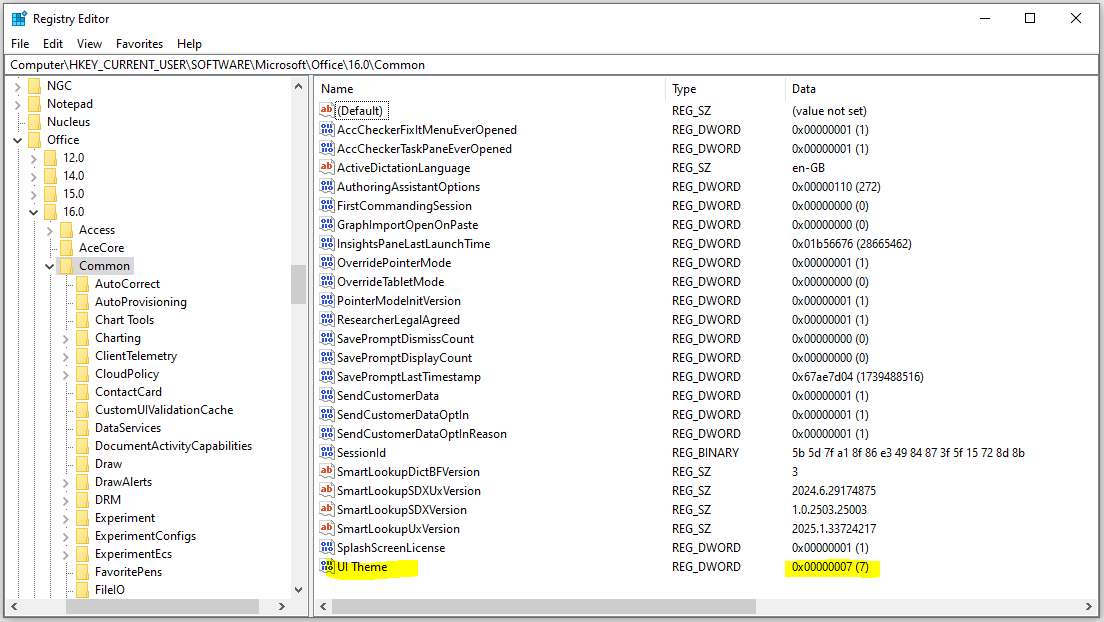Click the SendCustomerData DWORD icon
The image size is (1104, 622).
[327, 395]
